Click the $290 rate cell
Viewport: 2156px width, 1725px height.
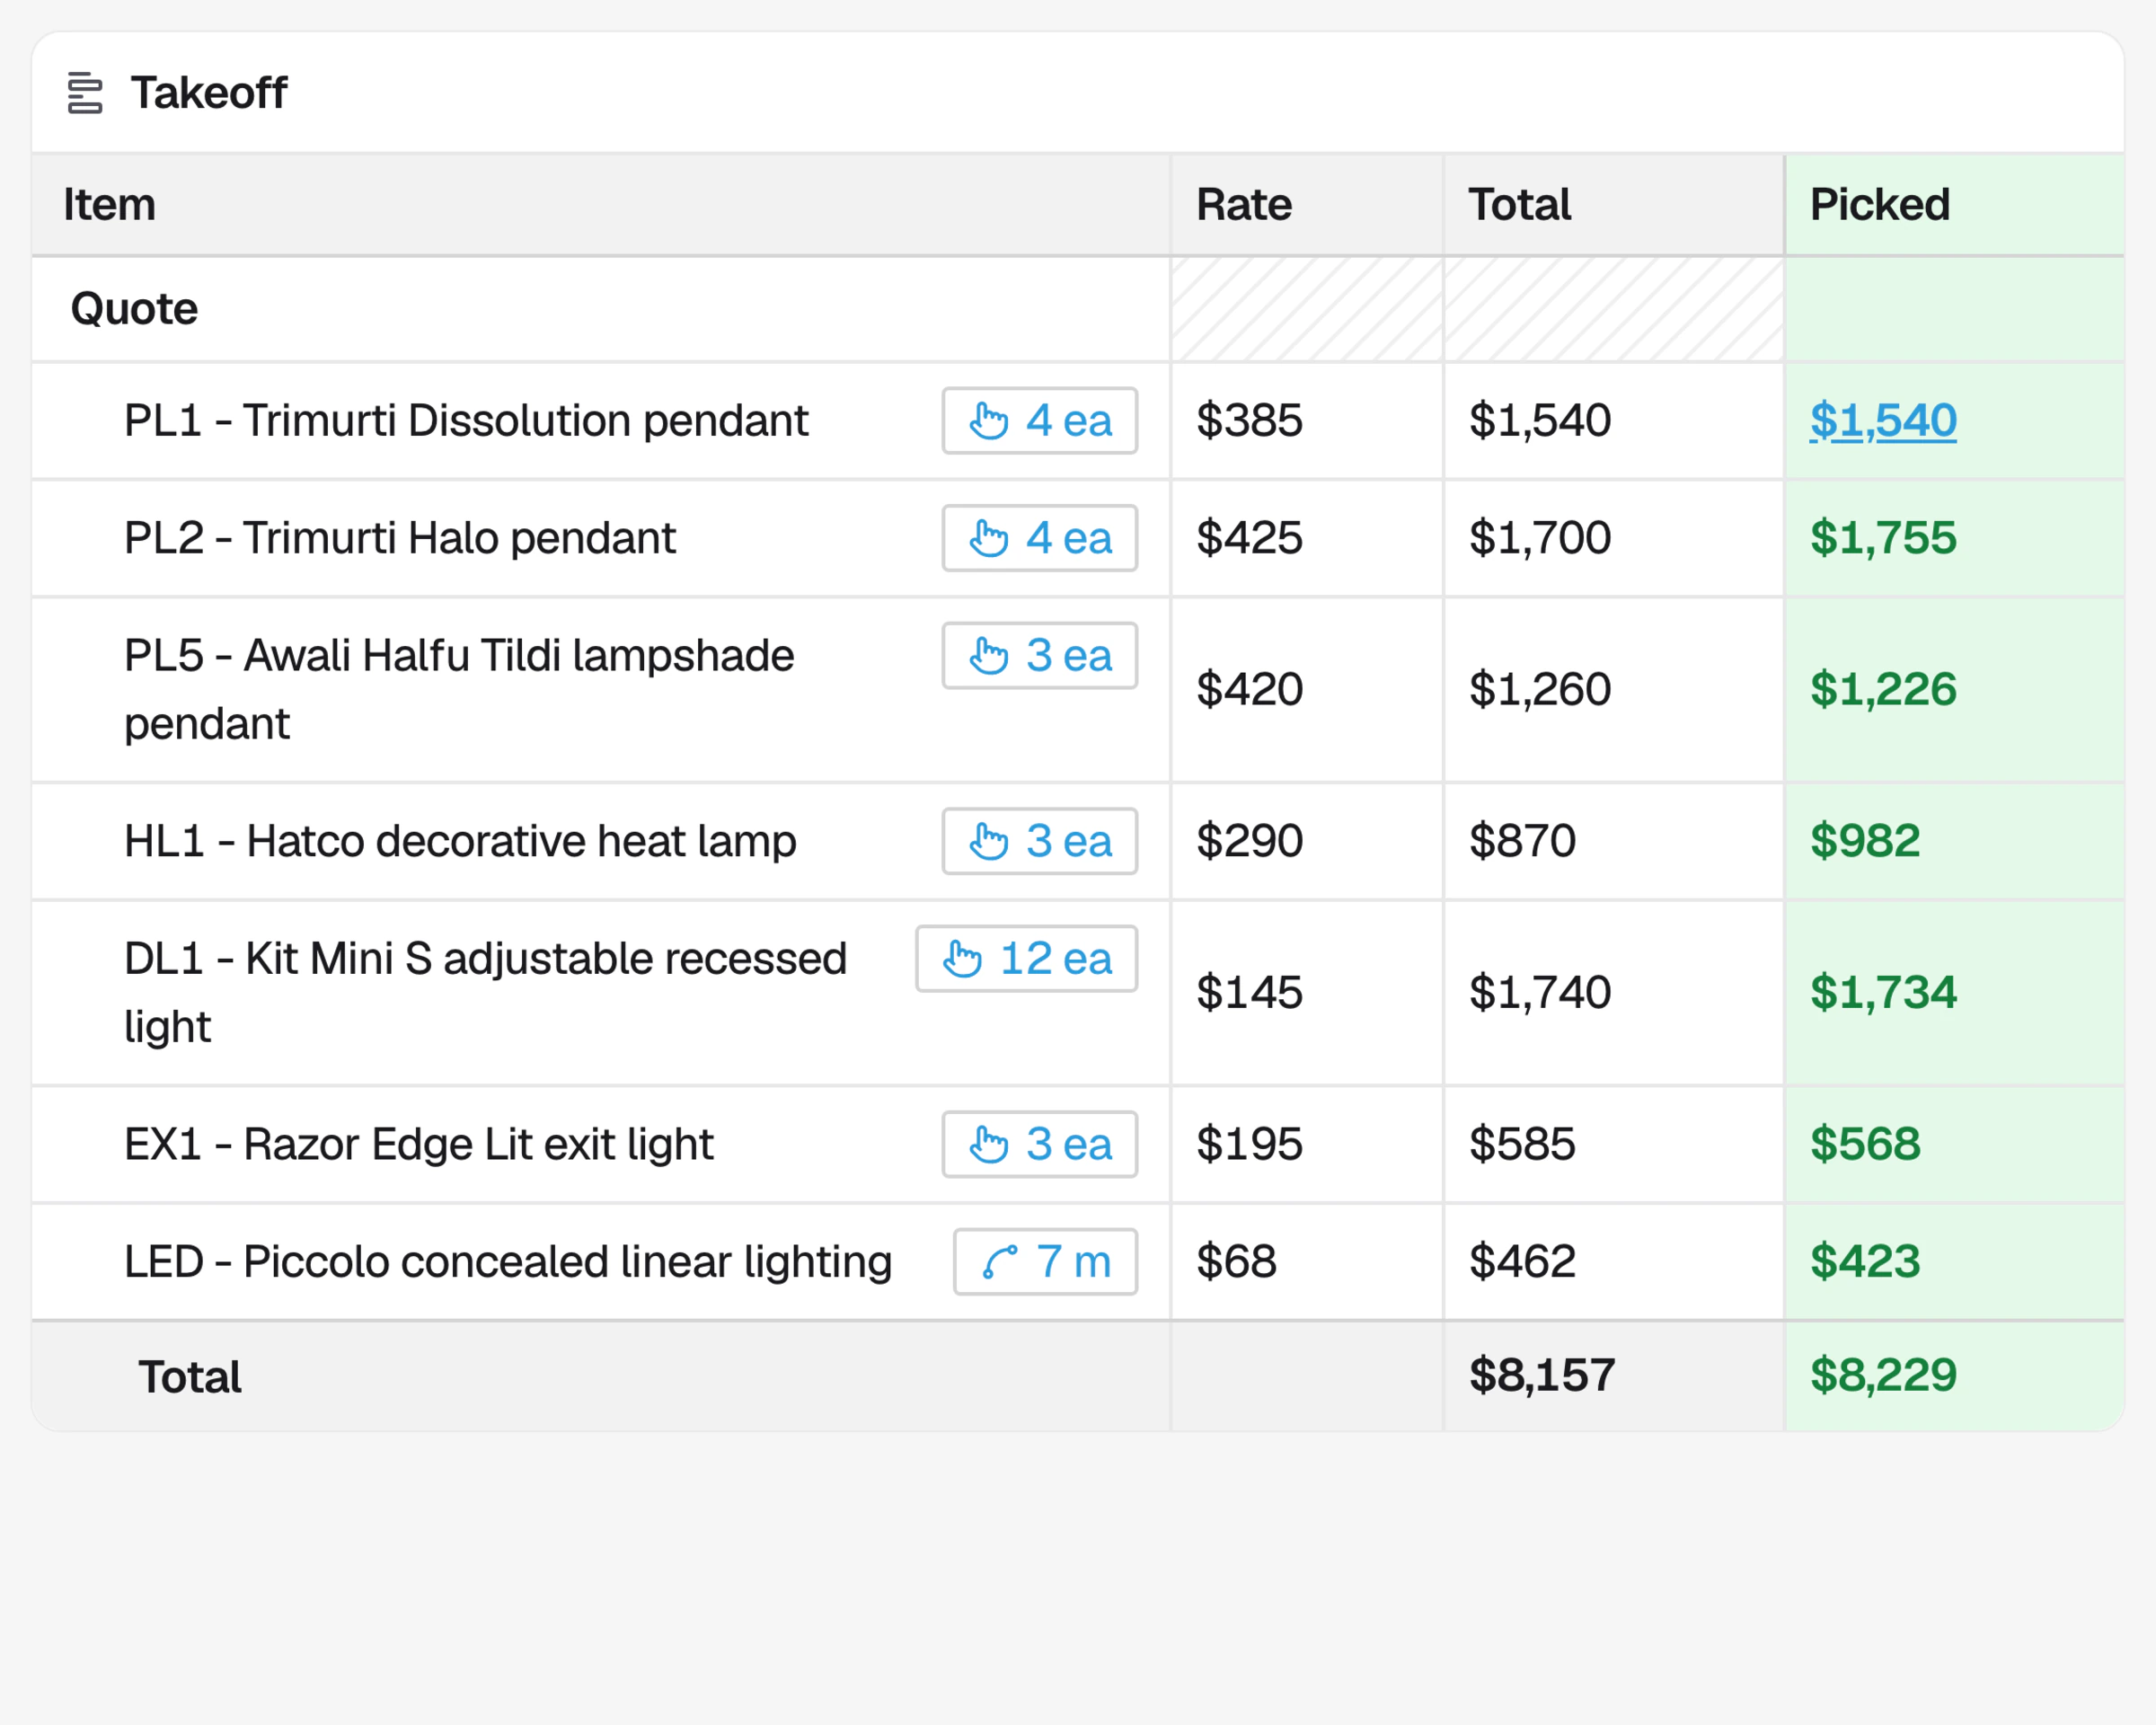tap(1307, 841)
